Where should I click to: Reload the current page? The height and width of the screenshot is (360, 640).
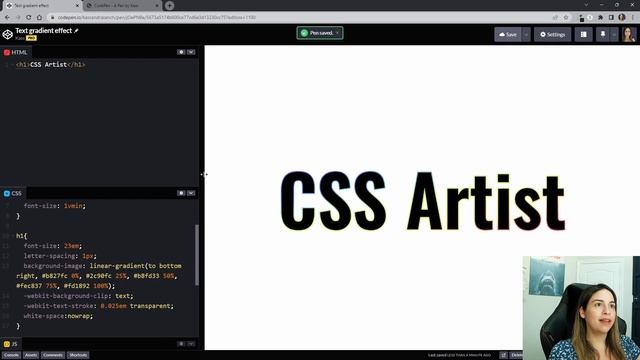click(x=29, y=18)
